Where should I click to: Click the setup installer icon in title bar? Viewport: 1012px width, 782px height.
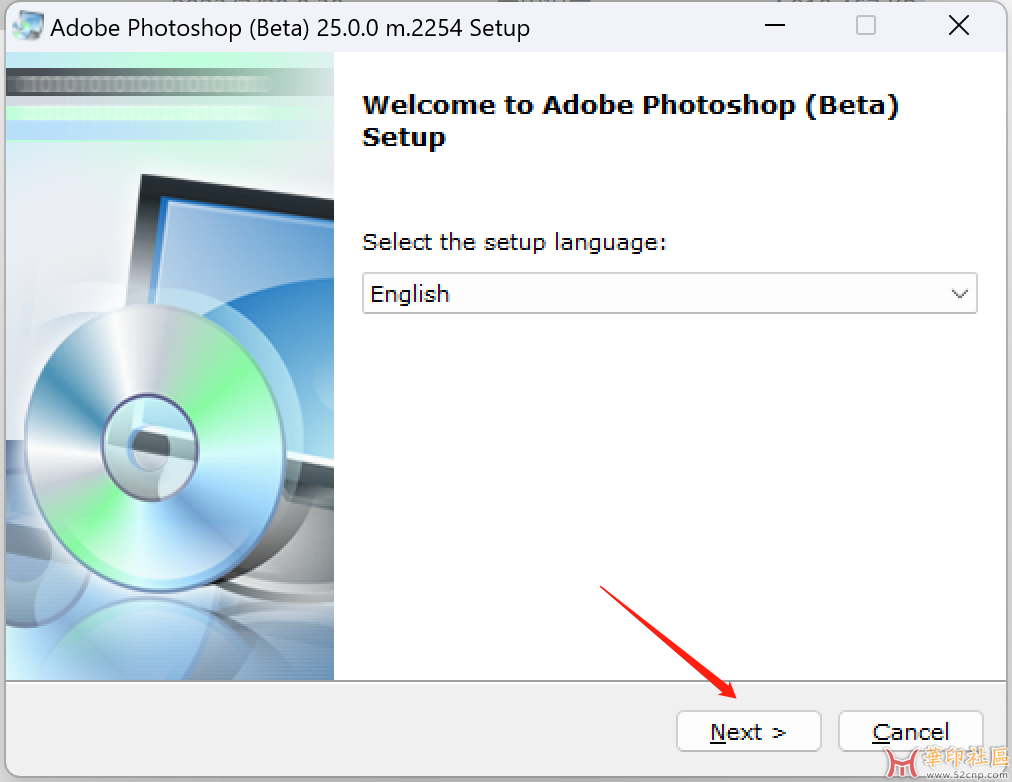[x=27, y=27]
